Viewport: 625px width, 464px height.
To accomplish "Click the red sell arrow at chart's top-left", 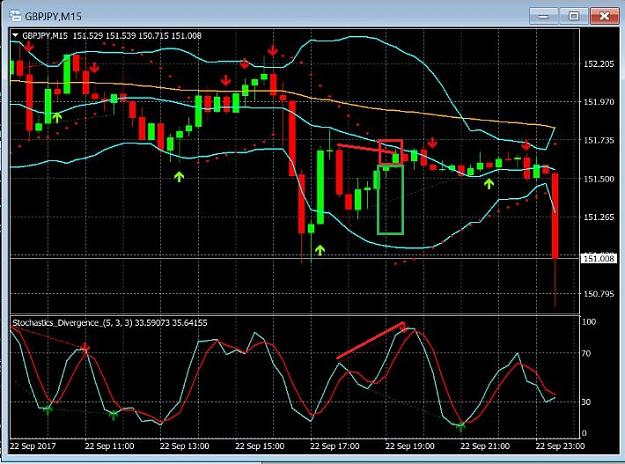I will click(x=28, y=46).
